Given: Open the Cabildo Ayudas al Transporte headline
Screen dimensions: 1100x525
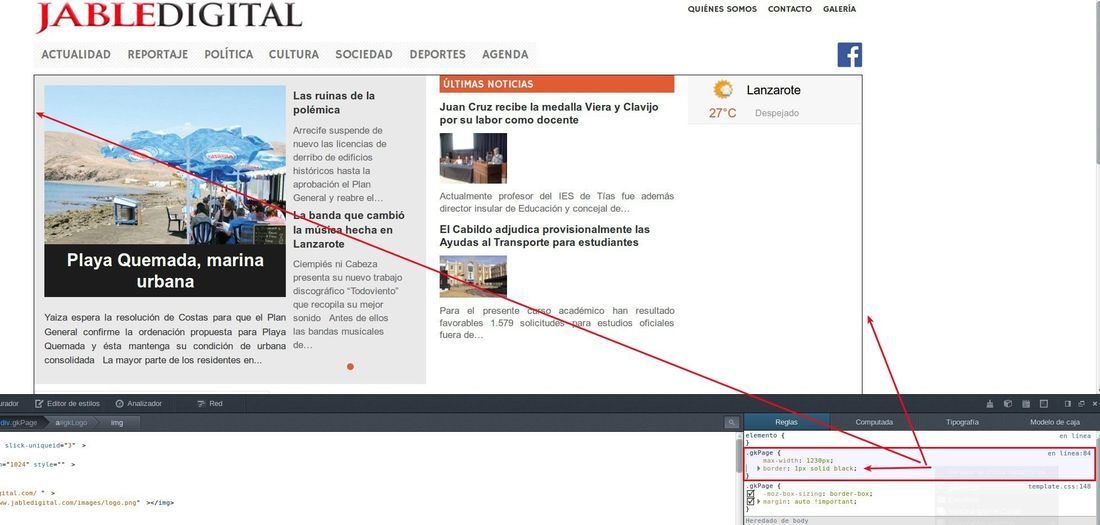Looking at the screenshot, I should (x=545, y=236).
